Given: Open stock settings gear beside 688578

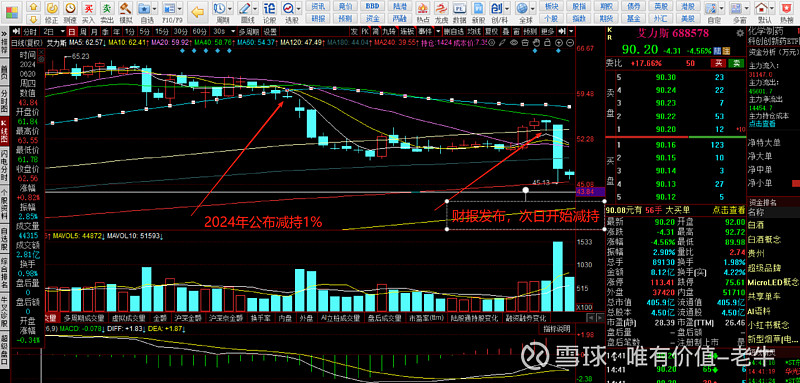Looking at the screenshot, I should point(740,33).
